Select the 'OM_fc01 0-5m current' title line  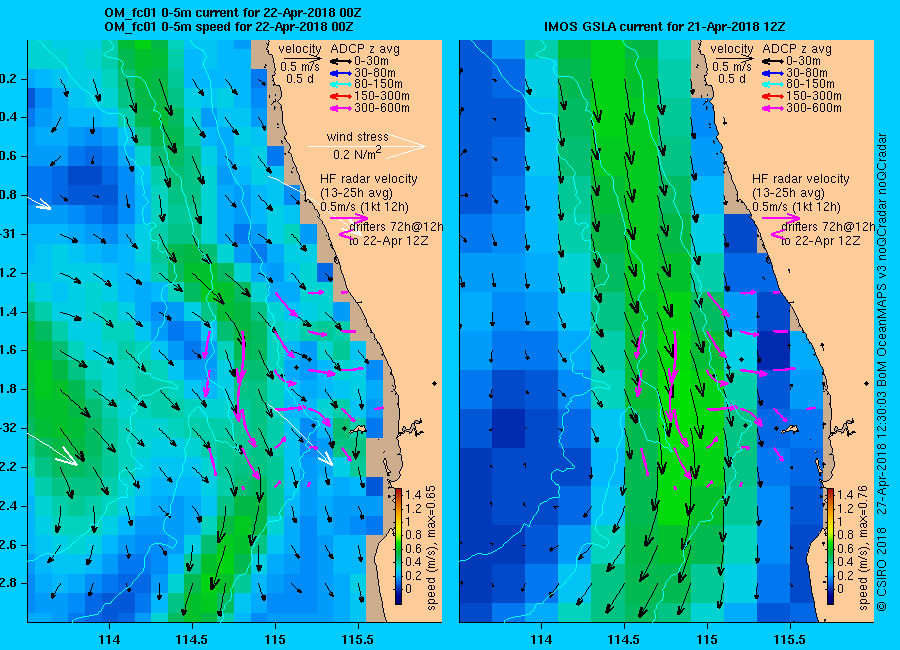(x=233, y=13)
